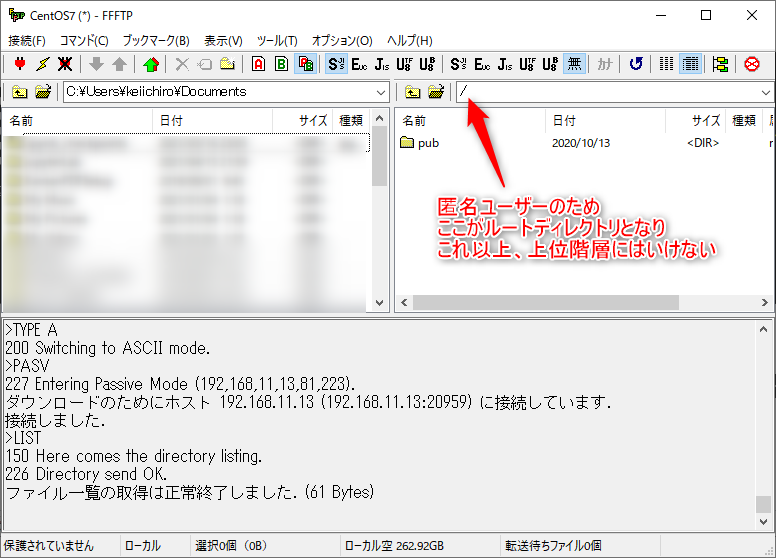776x558 pixels.
Task: Open the ブックマーク(B) menu
Action: [x=155, y=41]
